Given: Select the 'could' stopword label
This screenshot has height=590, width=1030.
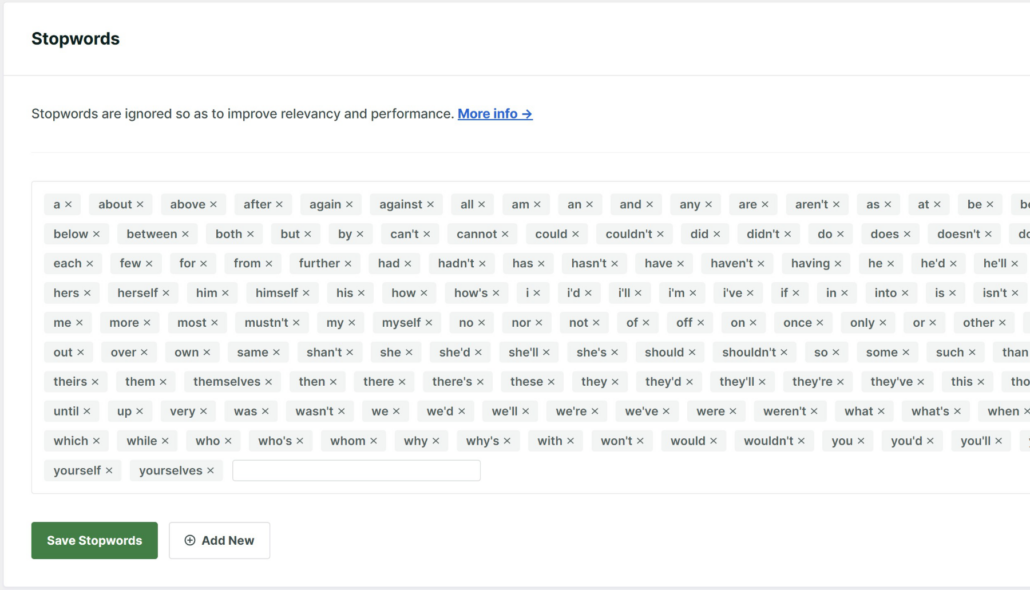Looking at the screenshot, I should [x=551, y=234].
